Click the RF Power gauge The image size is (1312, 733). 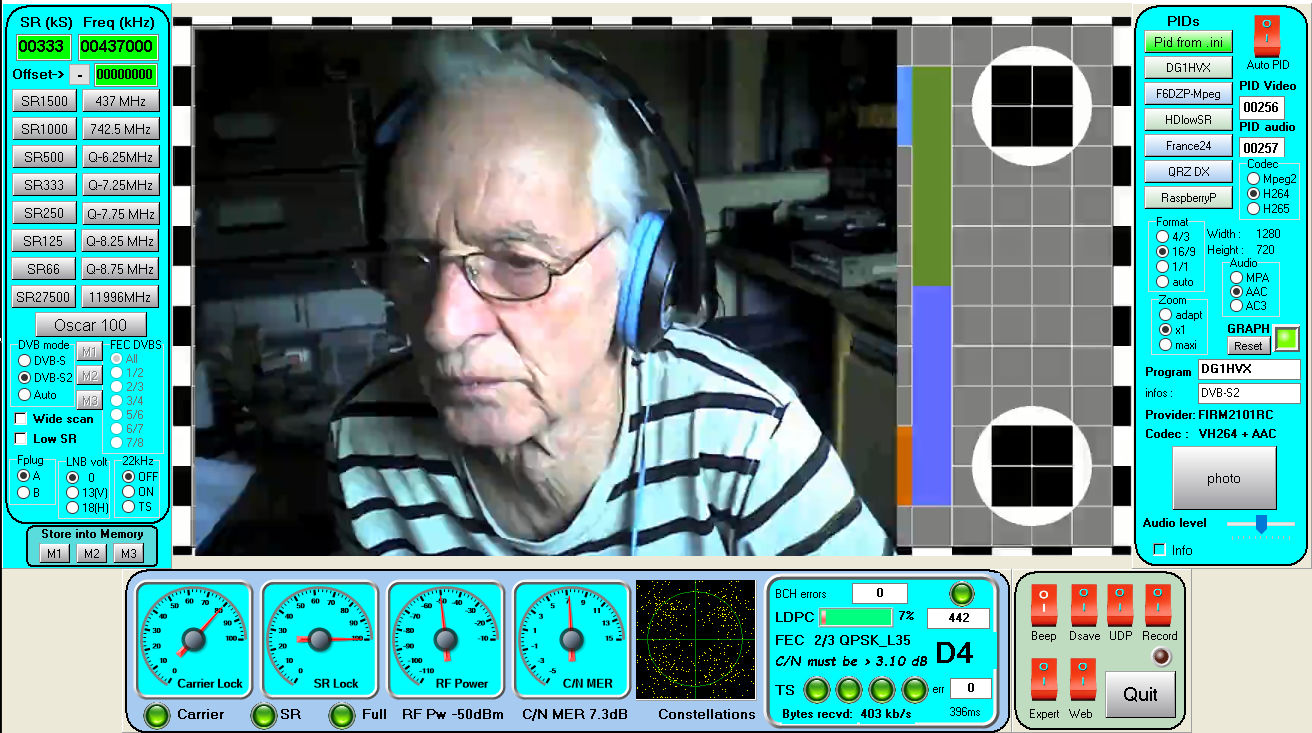tap(446, 639)
